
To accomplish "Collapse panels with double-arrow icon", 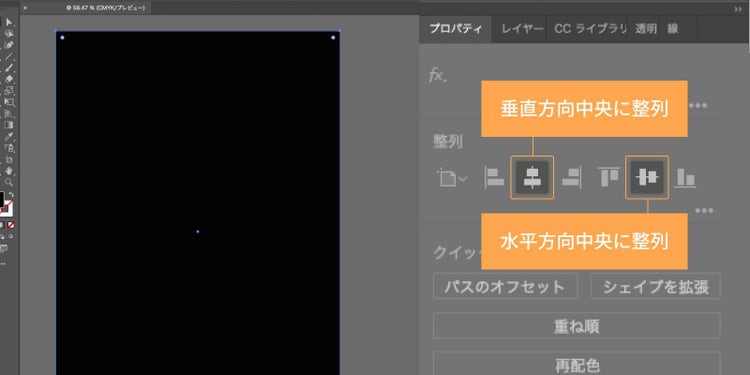I will pyautogui.click(x=738, y=9).
